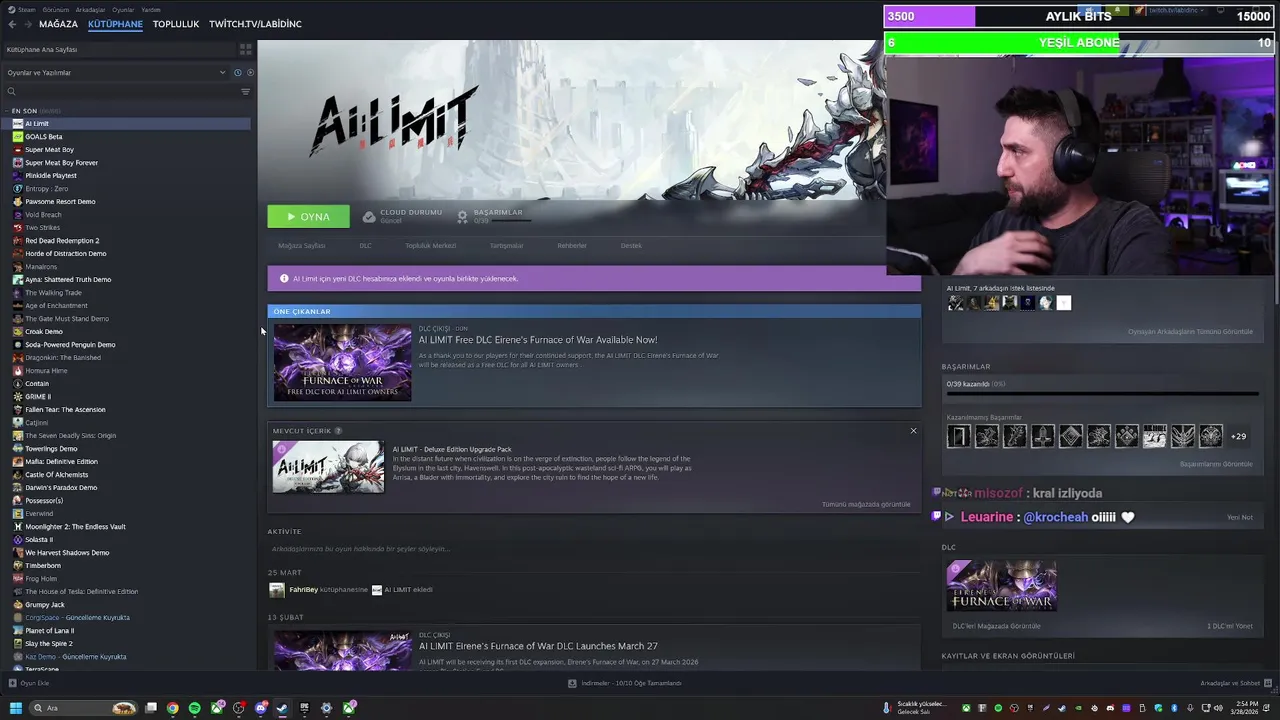Toggle the ready-to-play filter icon
This screenshot has height=720, width=1280.
pos(250,72)
